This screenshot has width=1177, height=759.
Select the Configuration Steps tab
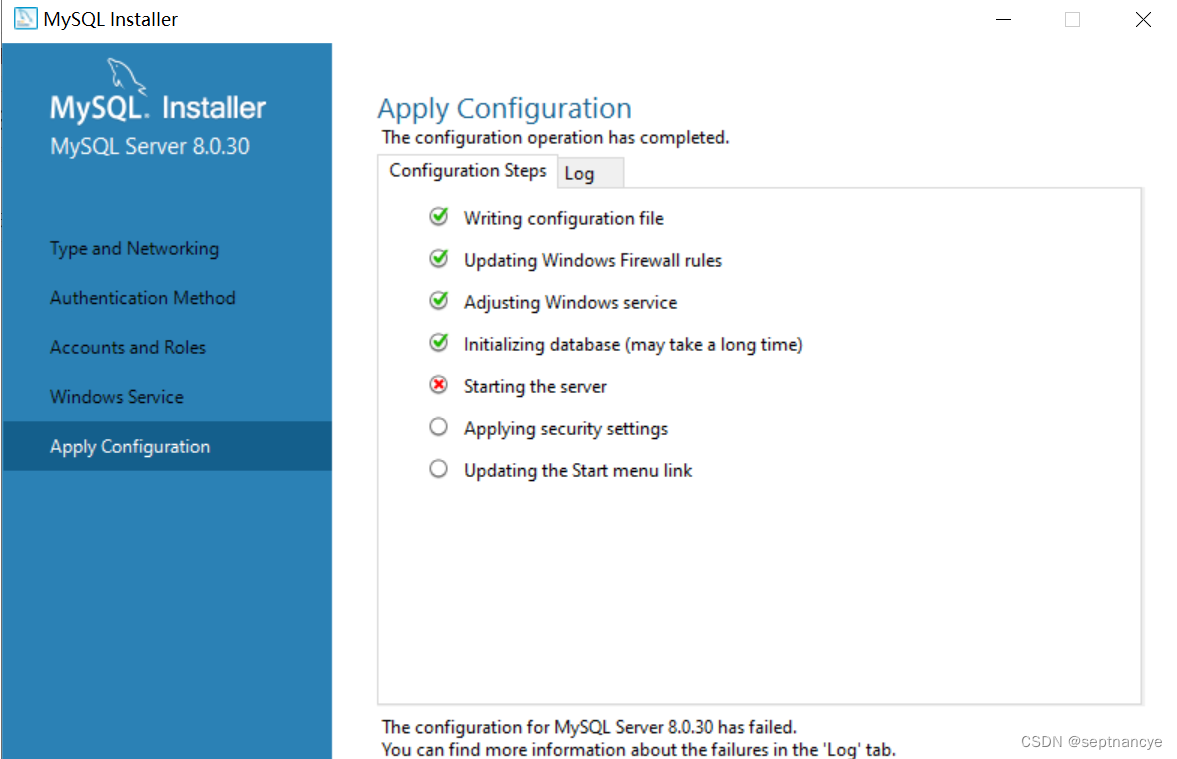pyautogui.click(x=467, y=170)
